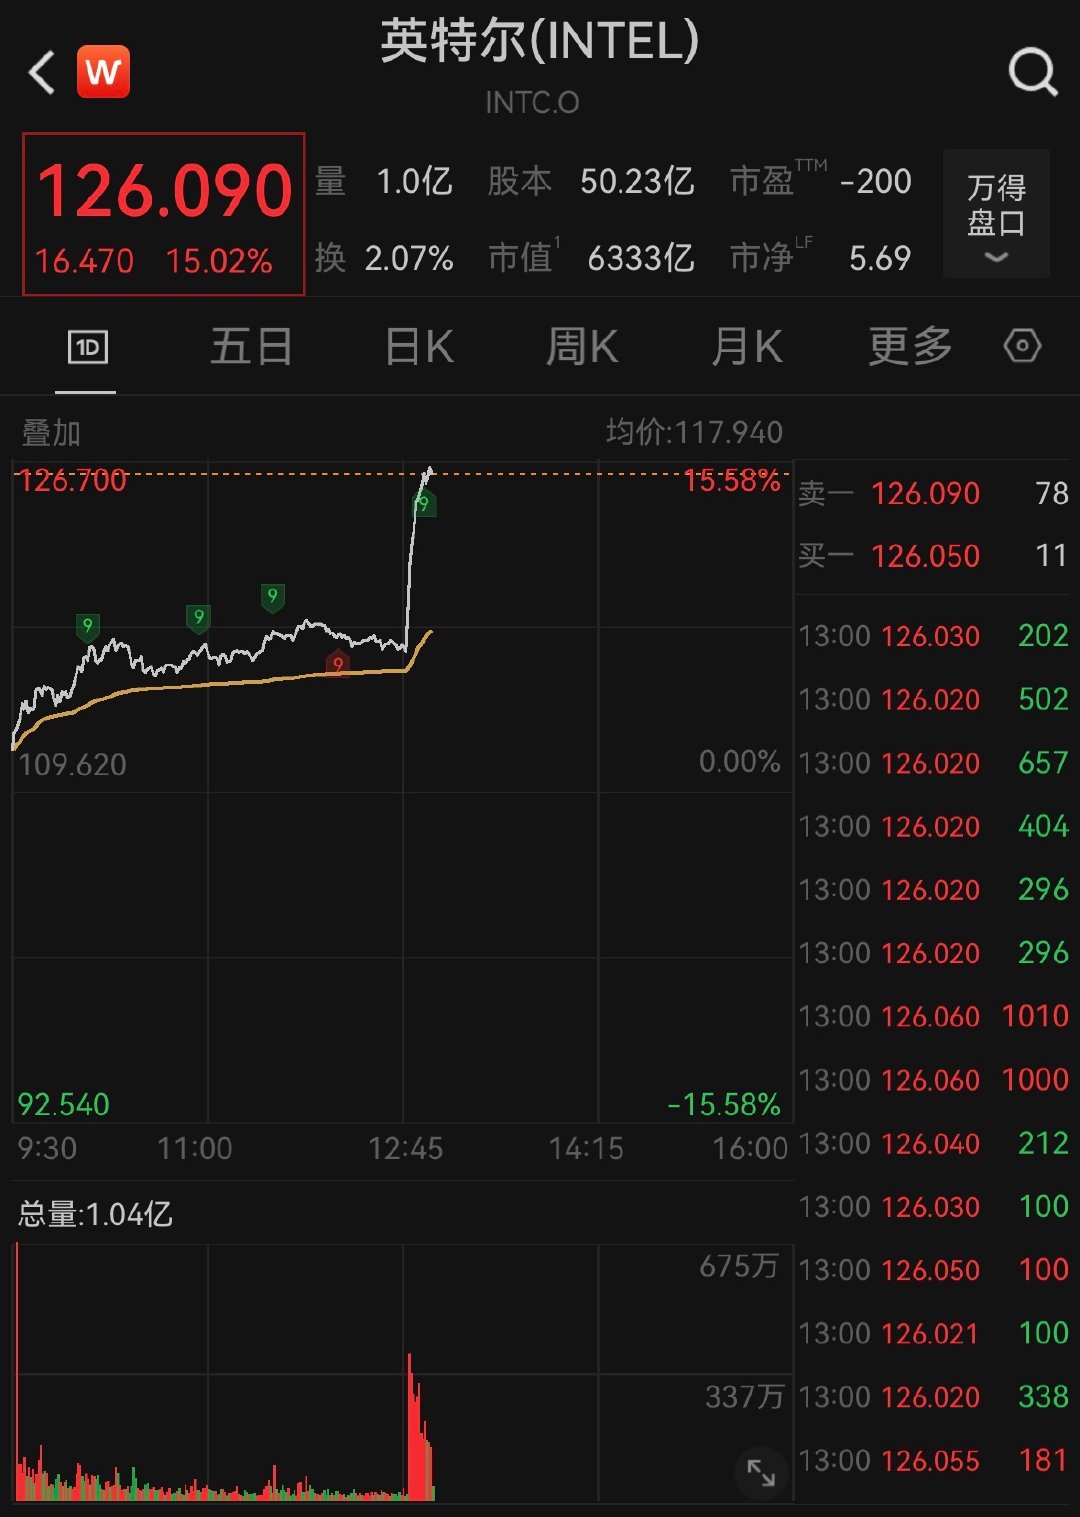Tap the 叠加 overlay button
1080x1517 pixels.
51,433
